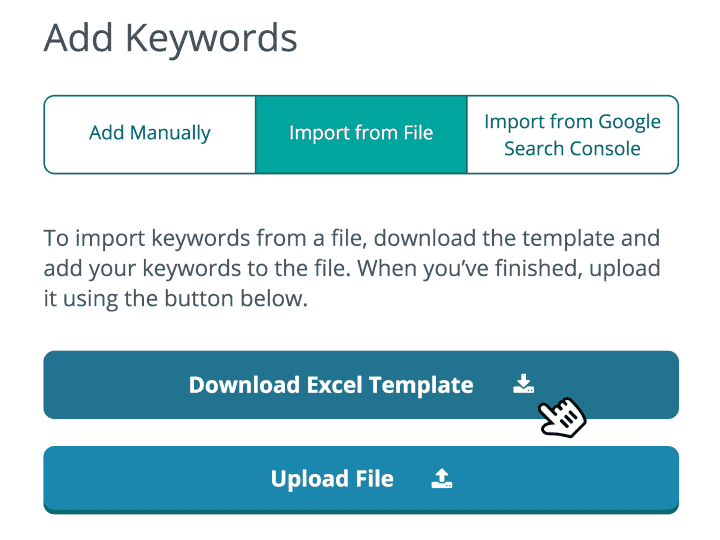Open Import from Google Search Console tab
This screenshot has width=720, height=540.
pyautogui.click(x=572, y=134)
